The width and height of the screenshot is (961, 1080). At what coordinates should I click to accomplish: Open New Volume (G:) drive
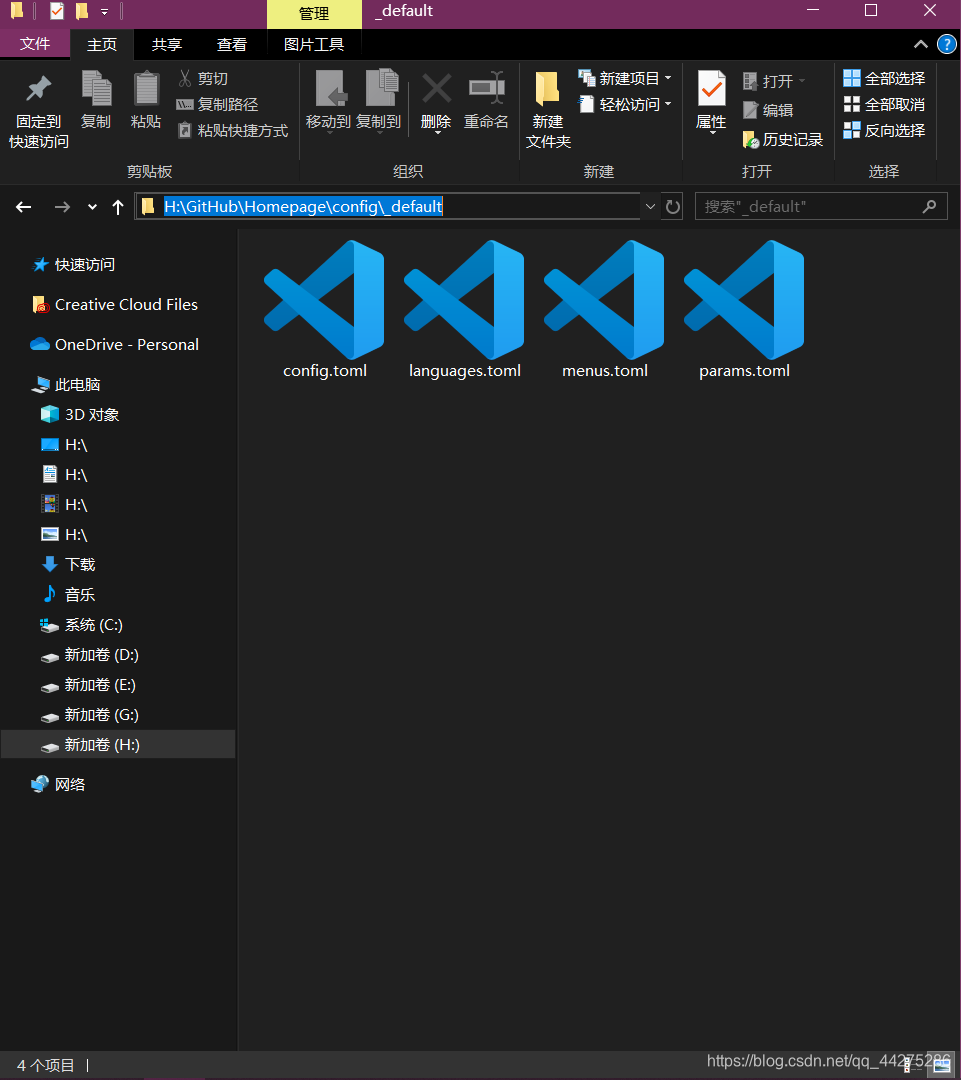90,715
